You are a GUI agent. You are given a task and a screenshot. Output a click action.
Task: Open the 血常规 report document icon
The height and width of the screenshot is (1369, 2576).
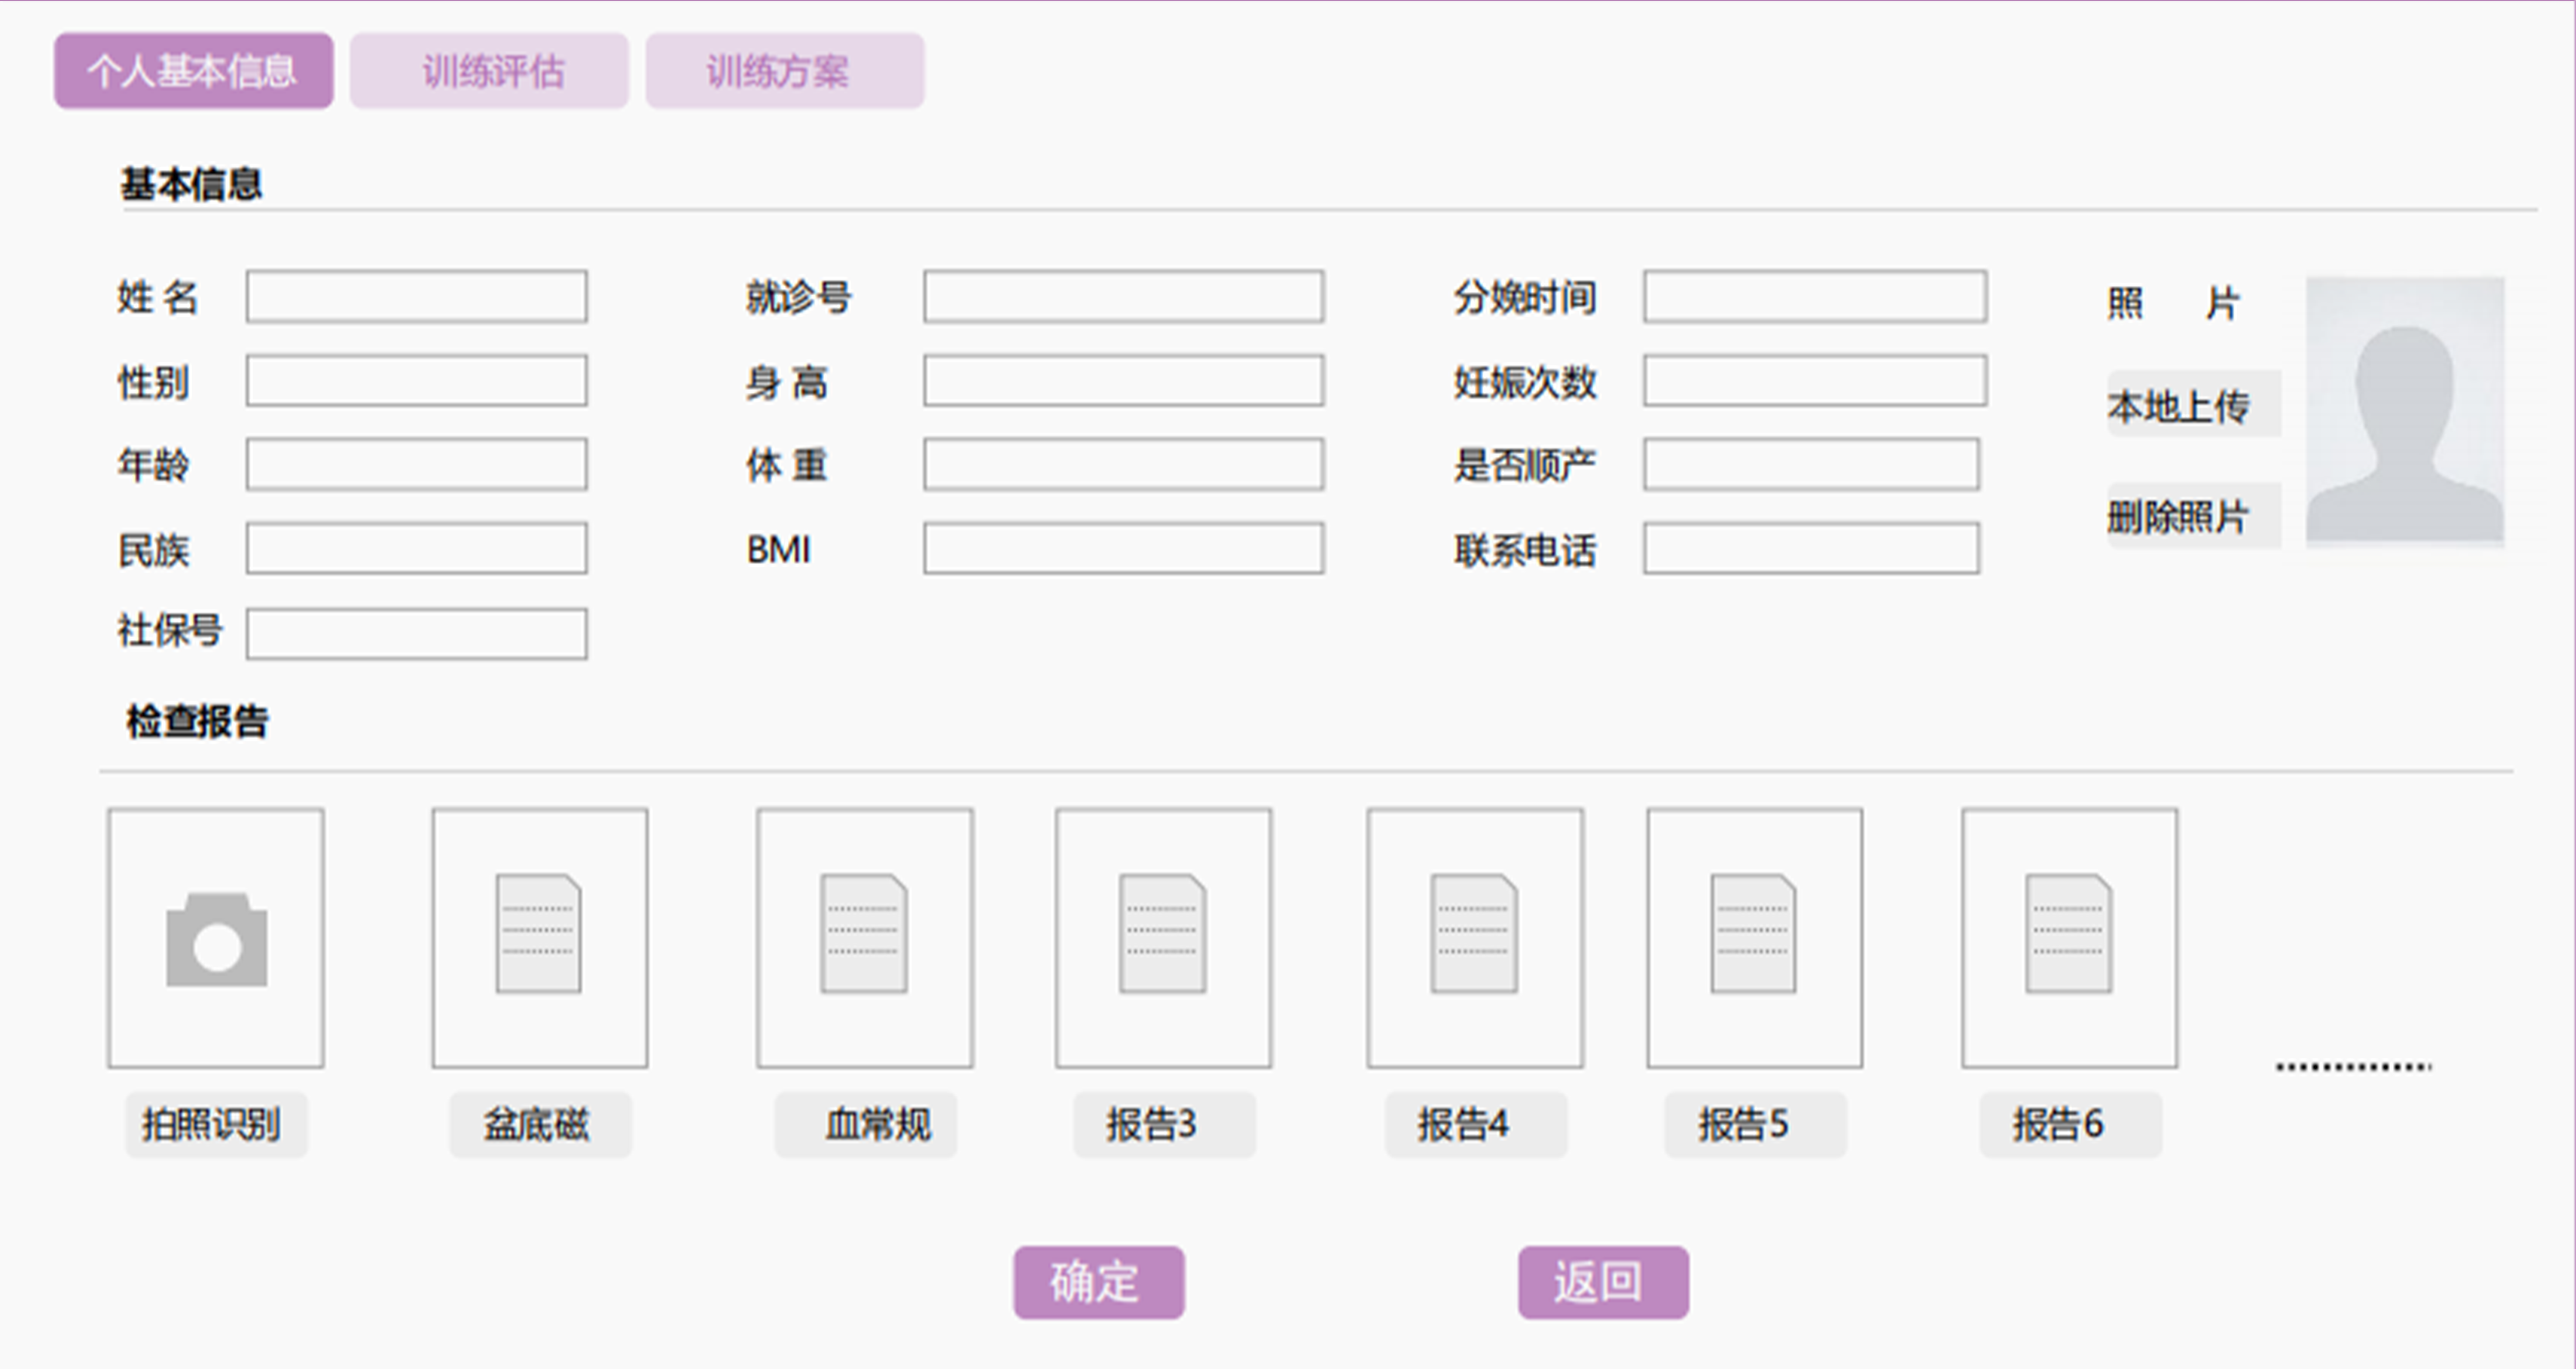click(x=864, y=934)
